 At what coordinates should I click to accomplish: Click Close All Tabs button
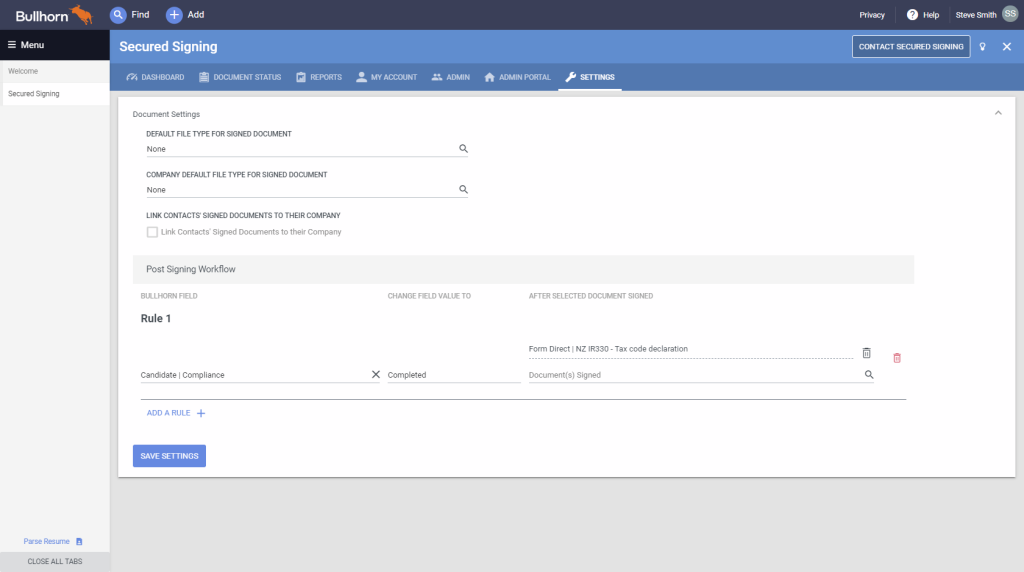tap(55, 562)
